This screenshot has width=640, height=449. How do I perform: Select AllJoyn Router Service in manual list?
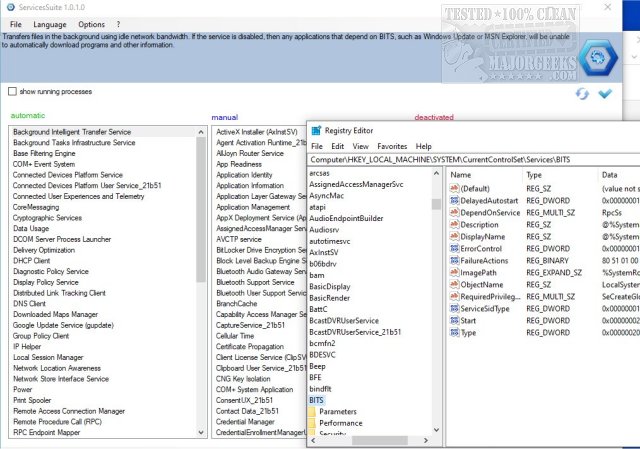[x=250, y=153]
